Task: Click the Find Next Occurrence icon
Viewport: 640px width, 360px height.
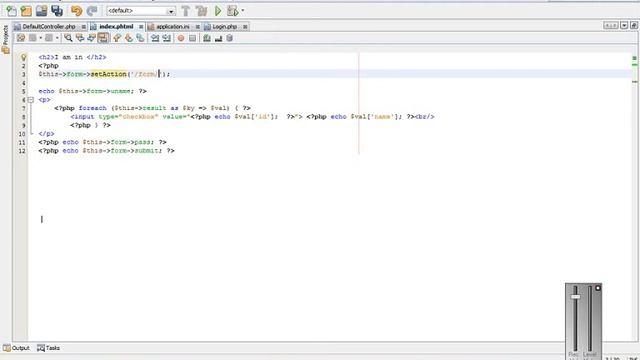Action: [x=91, y=38]
